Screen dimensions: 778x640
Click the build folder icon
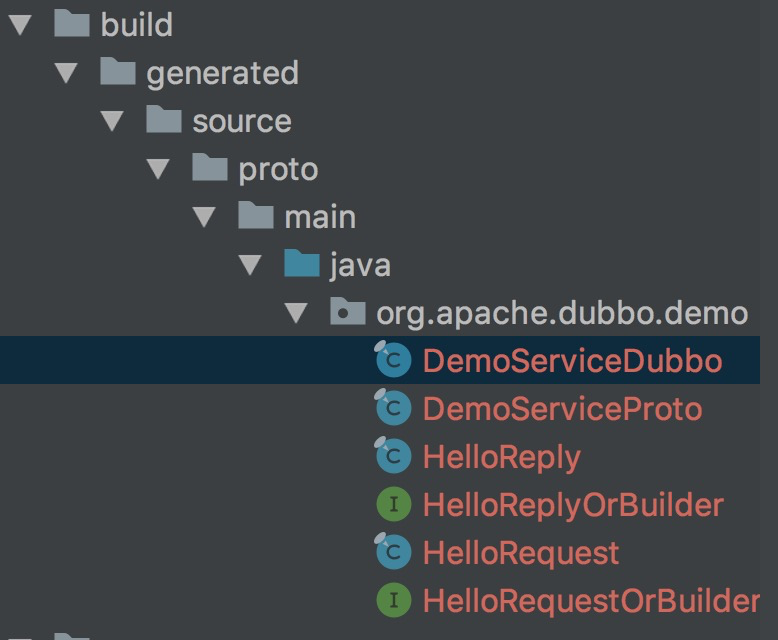point(72,25)
